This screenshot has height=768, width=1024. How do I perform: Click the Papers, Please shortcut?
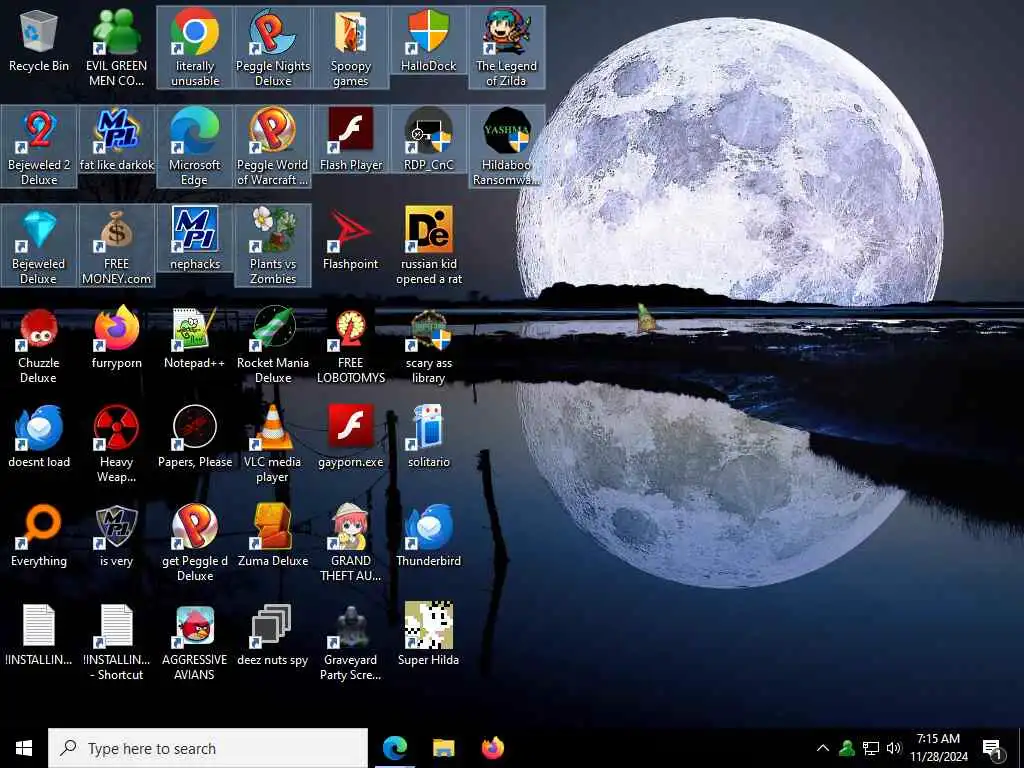click(195, 436)
